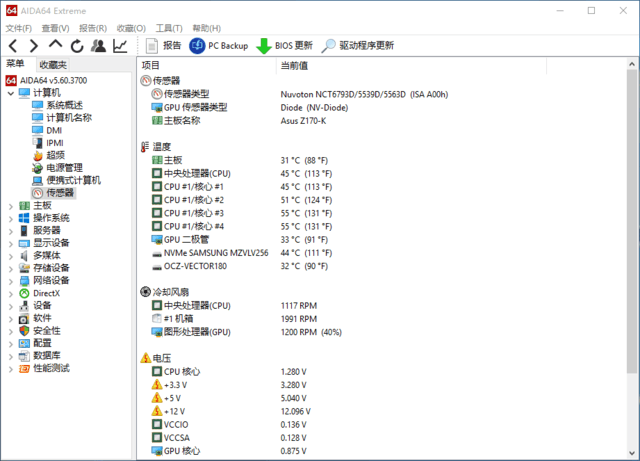
Task: Click the scrollbar down arrow
Action: point(632,453)
